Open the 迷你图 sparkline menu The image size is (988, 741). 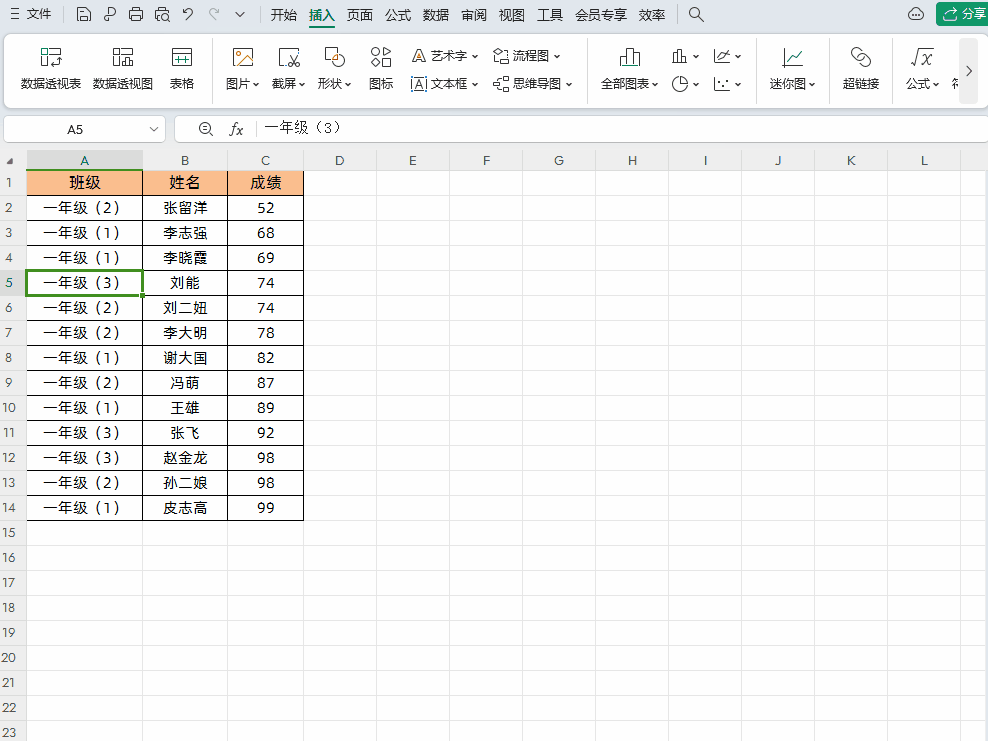(792, 69)
